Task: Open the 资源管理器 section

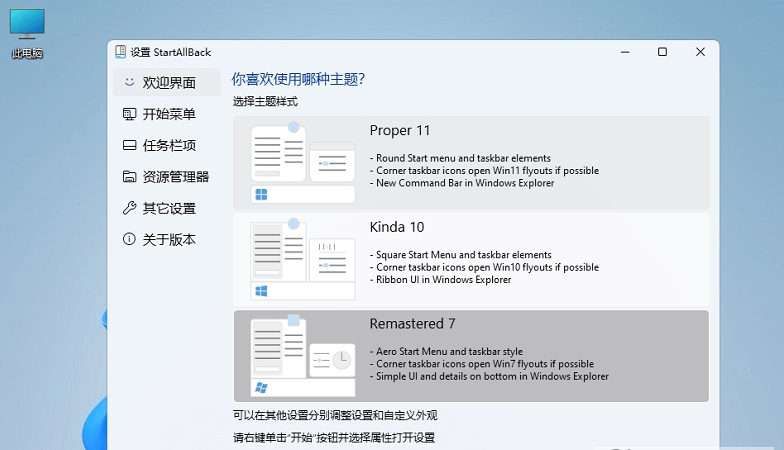Action: (166, 176)
